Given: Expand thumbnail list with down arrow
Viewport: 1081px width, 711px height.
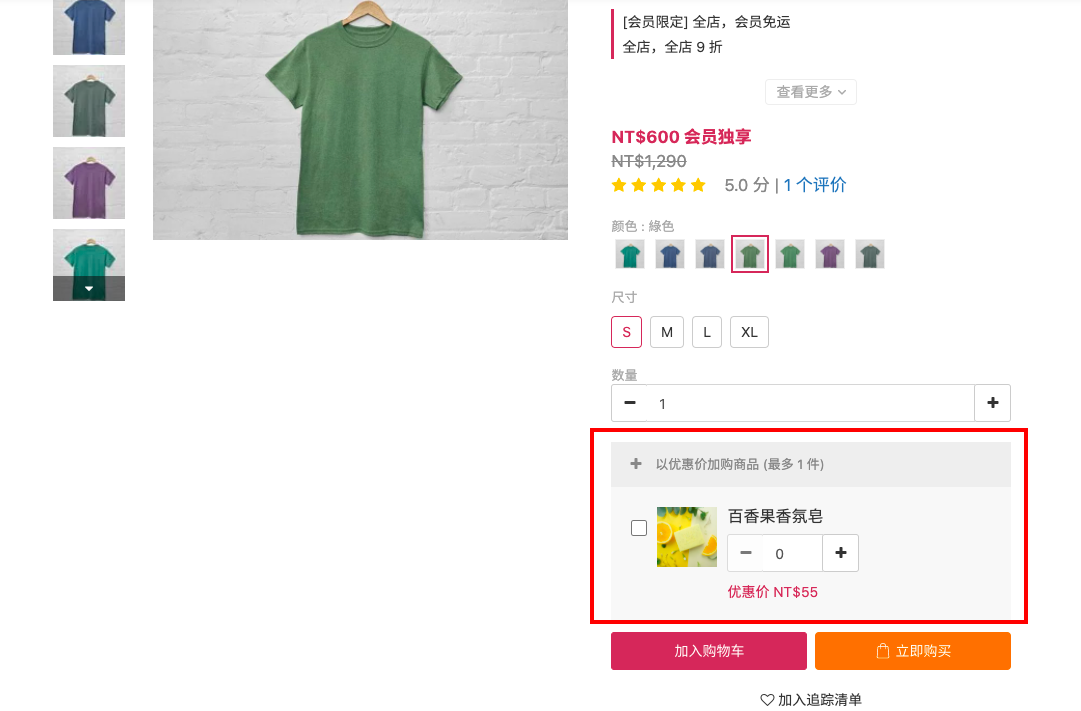Looking at the screenshot, I should [x=89, y=288].
